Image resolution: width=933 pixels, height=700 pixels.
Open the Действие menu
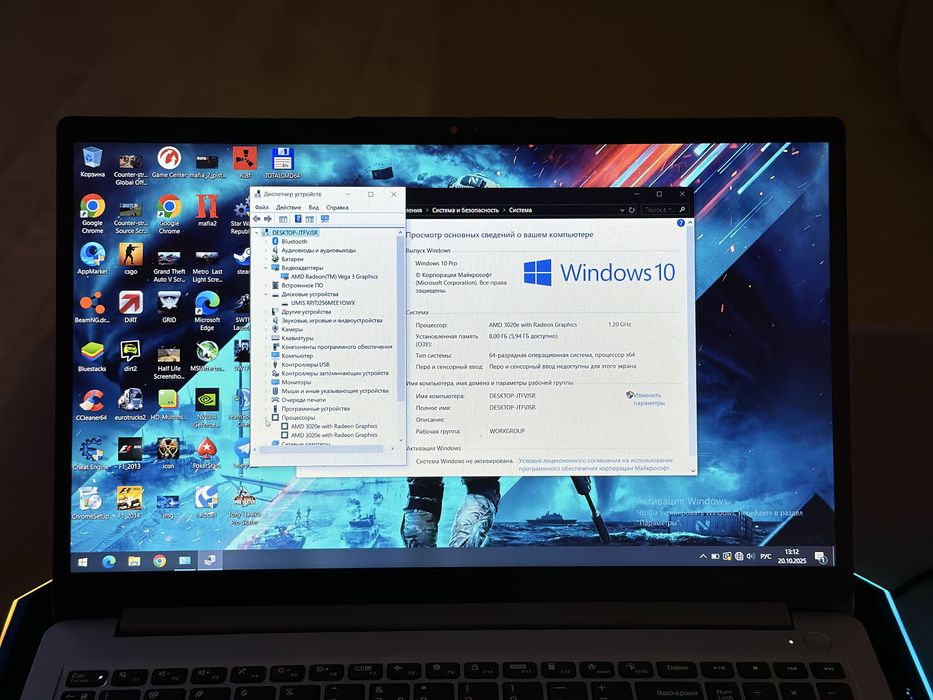pos(289,207)
